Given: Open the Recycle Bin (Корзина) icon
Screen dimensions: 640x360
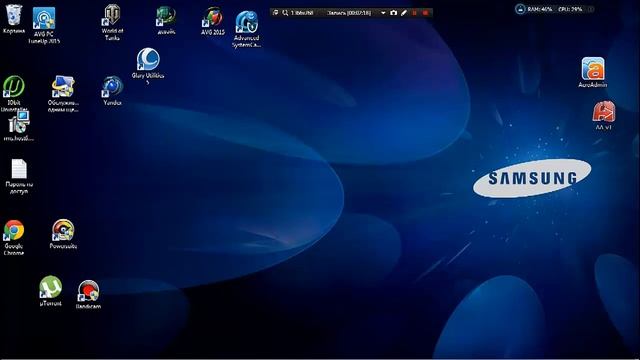Looking at the screenshot, I should pos(14,18).
